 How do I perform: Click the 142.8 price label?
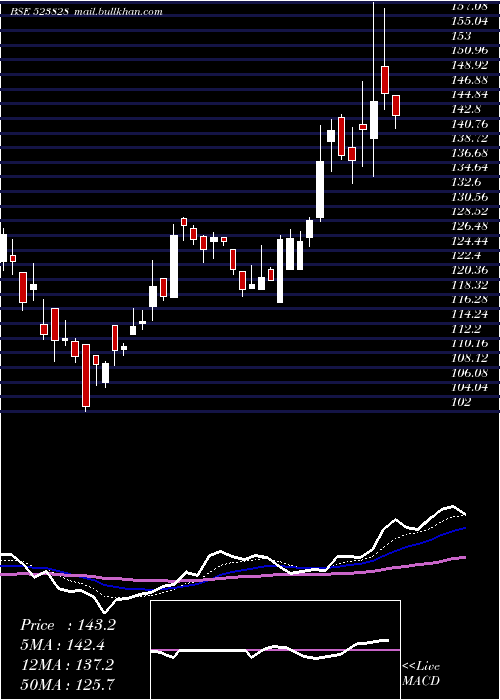tap(466, 109)
